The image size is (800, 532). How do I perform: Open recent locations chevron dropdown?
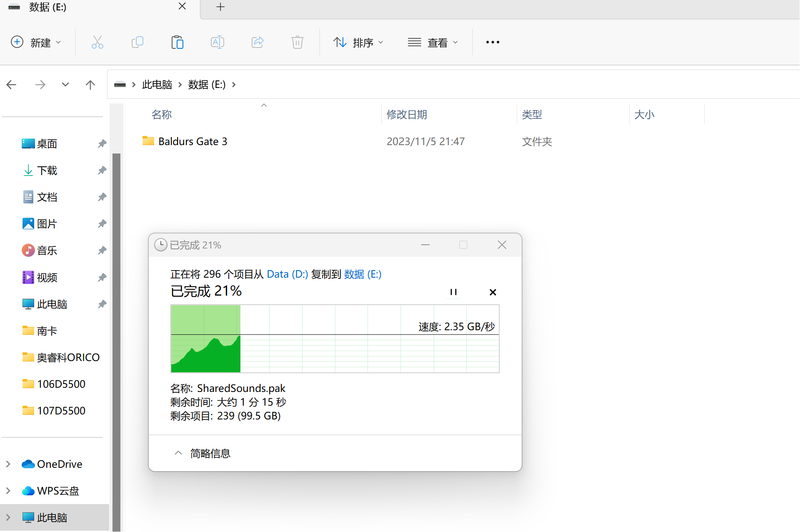[x=65, y=85]
